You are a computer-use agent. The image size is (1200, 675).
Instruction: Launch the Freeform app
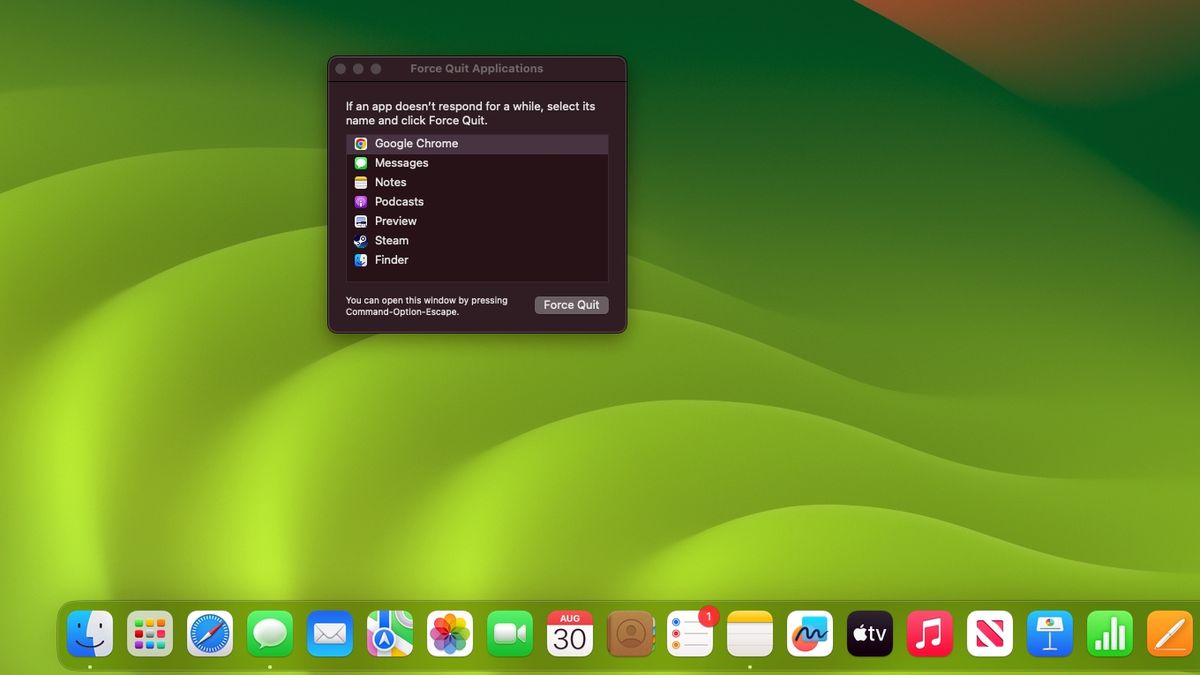tap(810, 633)
